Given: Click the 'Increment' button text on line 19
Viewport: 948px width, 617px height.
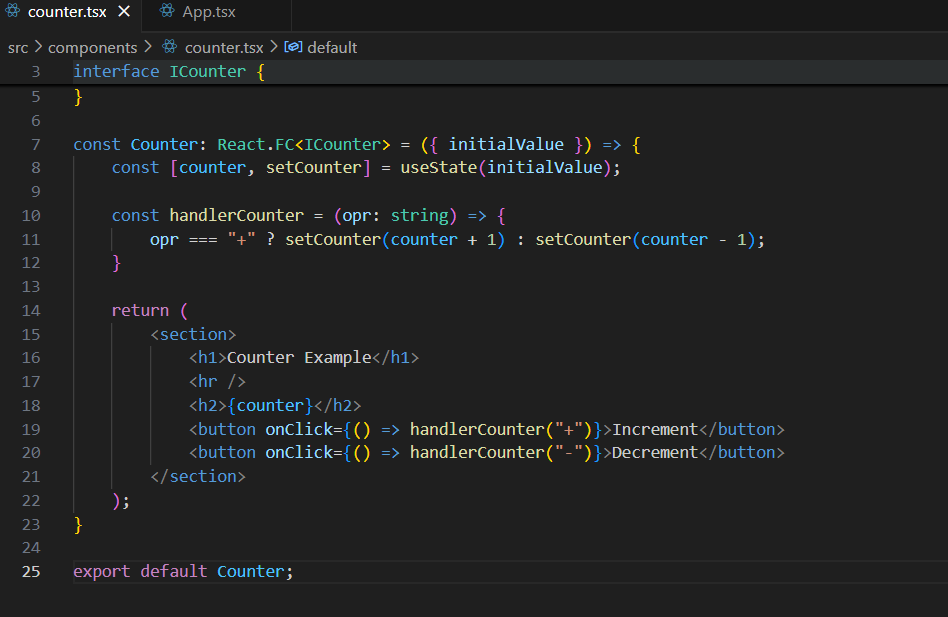Looking at the screenshot, I should click(655, 430).
